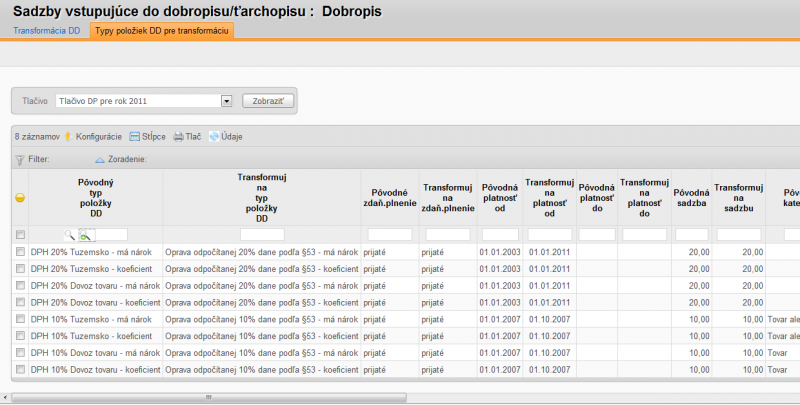The height and width of the screenshot is (405, 800).
Task: Click the magnifier with green plus icon
Action: (x=85, y=235)
